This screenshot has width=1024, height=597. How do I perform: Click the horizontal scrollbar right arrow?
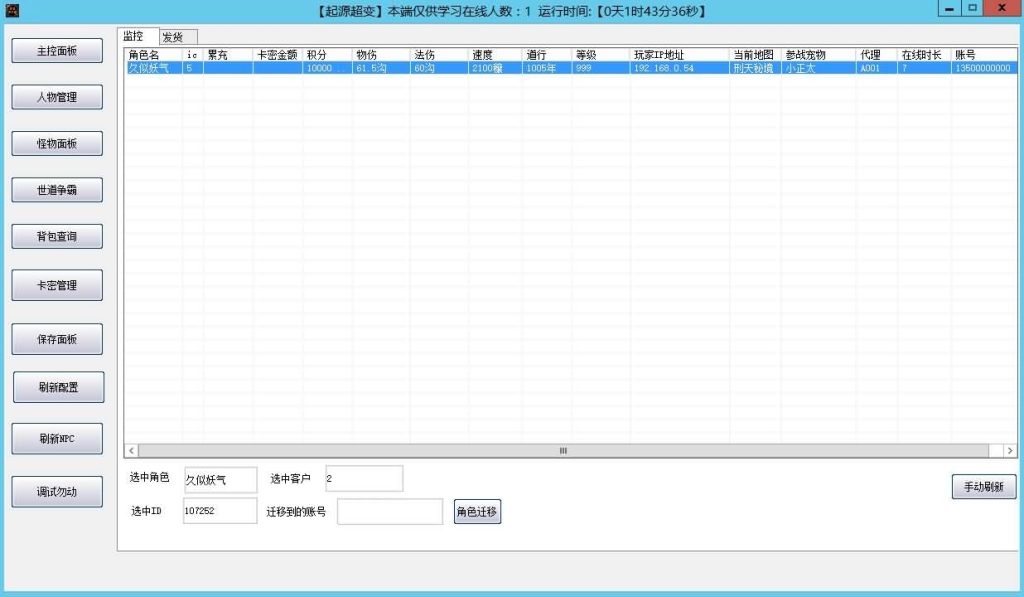1009,451
